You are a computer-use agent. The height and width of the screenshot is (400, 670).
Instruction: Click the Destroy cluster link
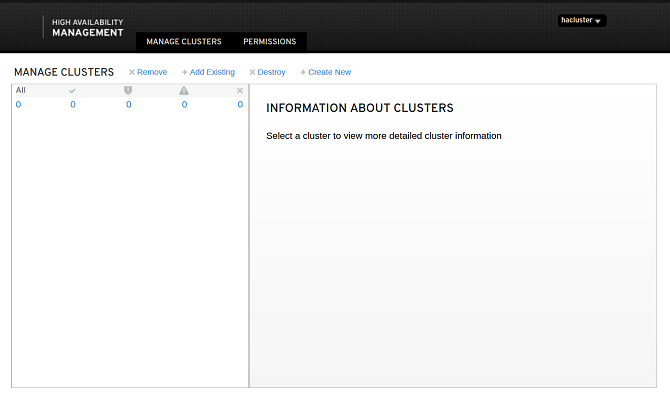[271, 72]
